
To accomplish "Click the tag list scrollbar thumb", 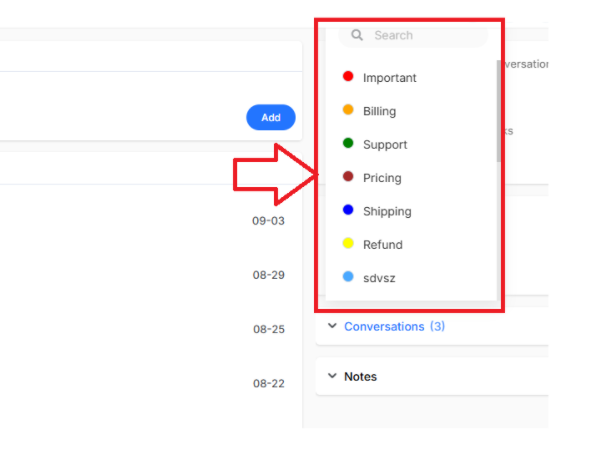I will (498, 111).
